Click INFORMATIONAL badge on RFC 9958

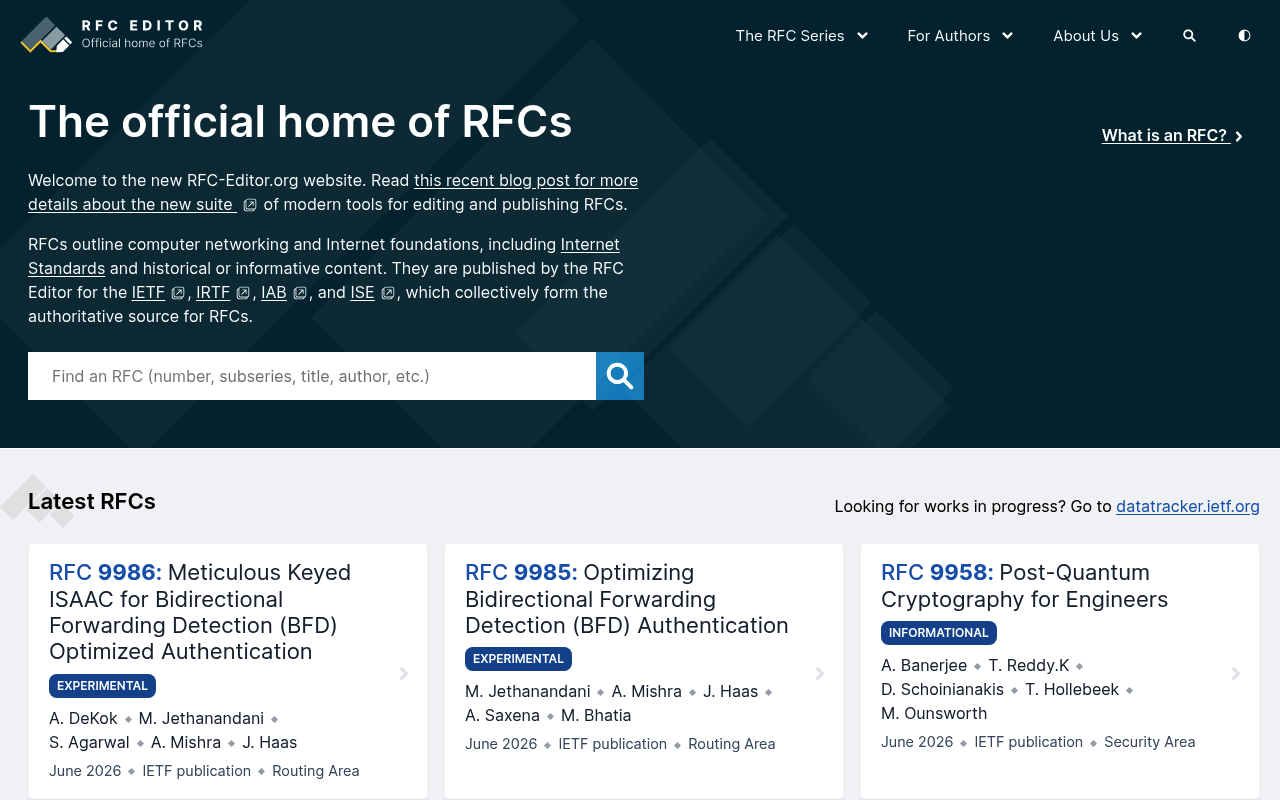pyautogui.click(x=939, y=633)
